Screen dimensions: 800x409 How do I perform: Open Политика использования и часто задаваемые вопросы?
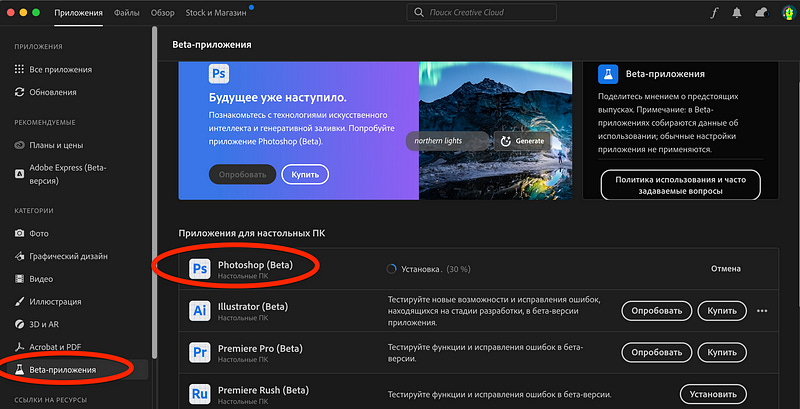tap(681, 186)
